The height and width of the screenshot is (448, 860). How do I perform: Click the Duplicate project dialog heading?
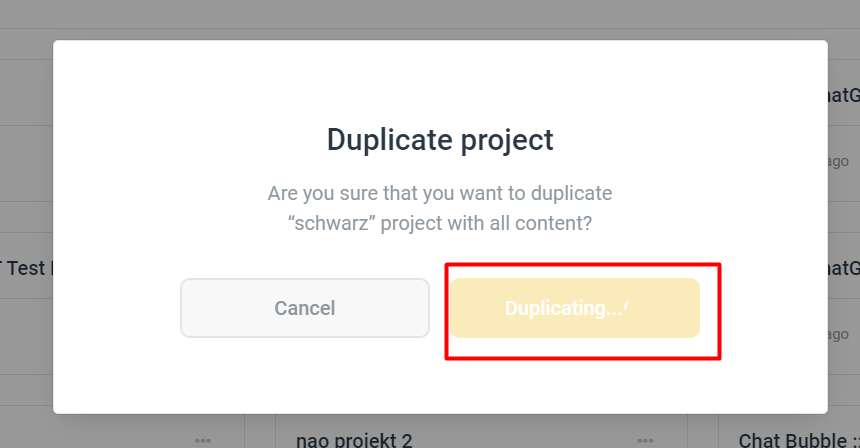[x=440, y=139]
